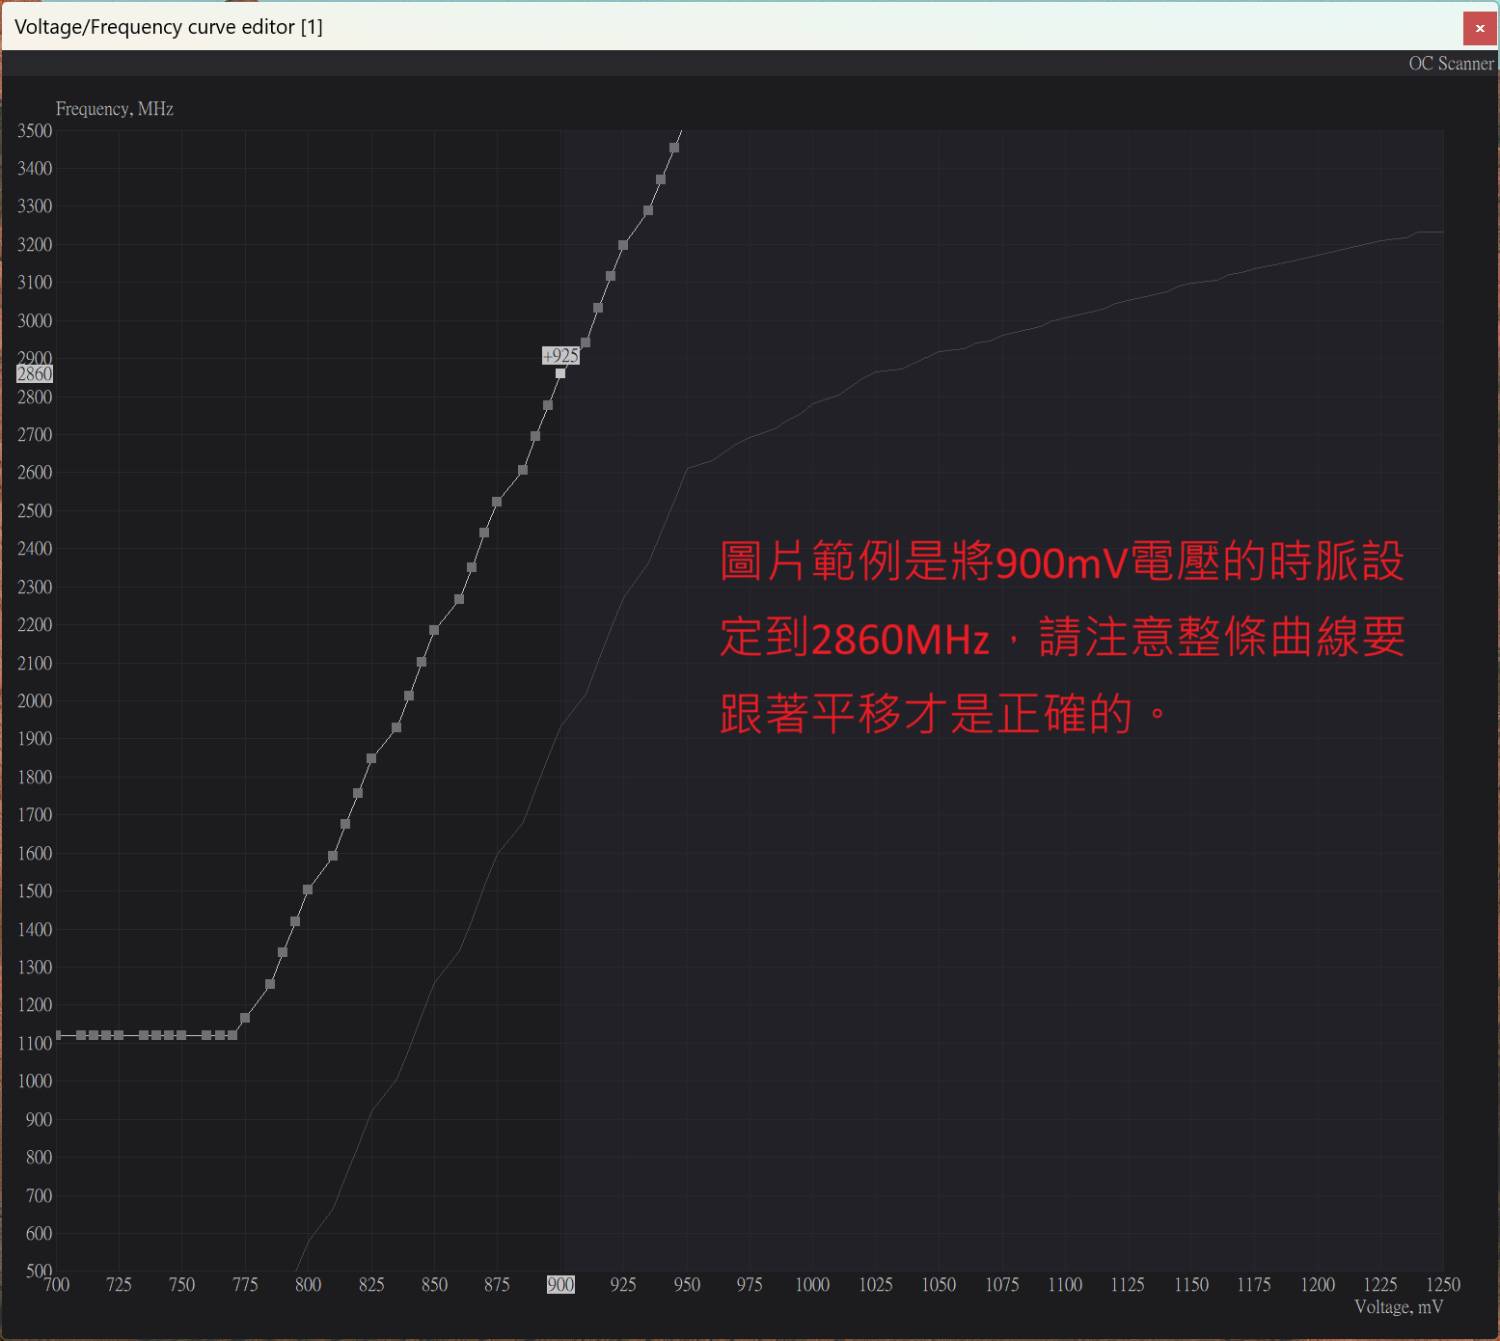The width and height of the screenshot is (1500, 1341).
Task: Close the Voltage/Frequency curve editor window
Action: click(1479, 28)
